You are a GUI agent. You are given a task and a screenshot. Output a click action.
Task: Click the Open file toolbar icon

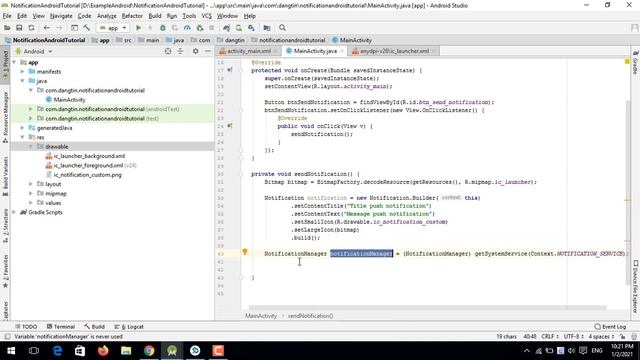pyautogui.click(x=7, y=28)
